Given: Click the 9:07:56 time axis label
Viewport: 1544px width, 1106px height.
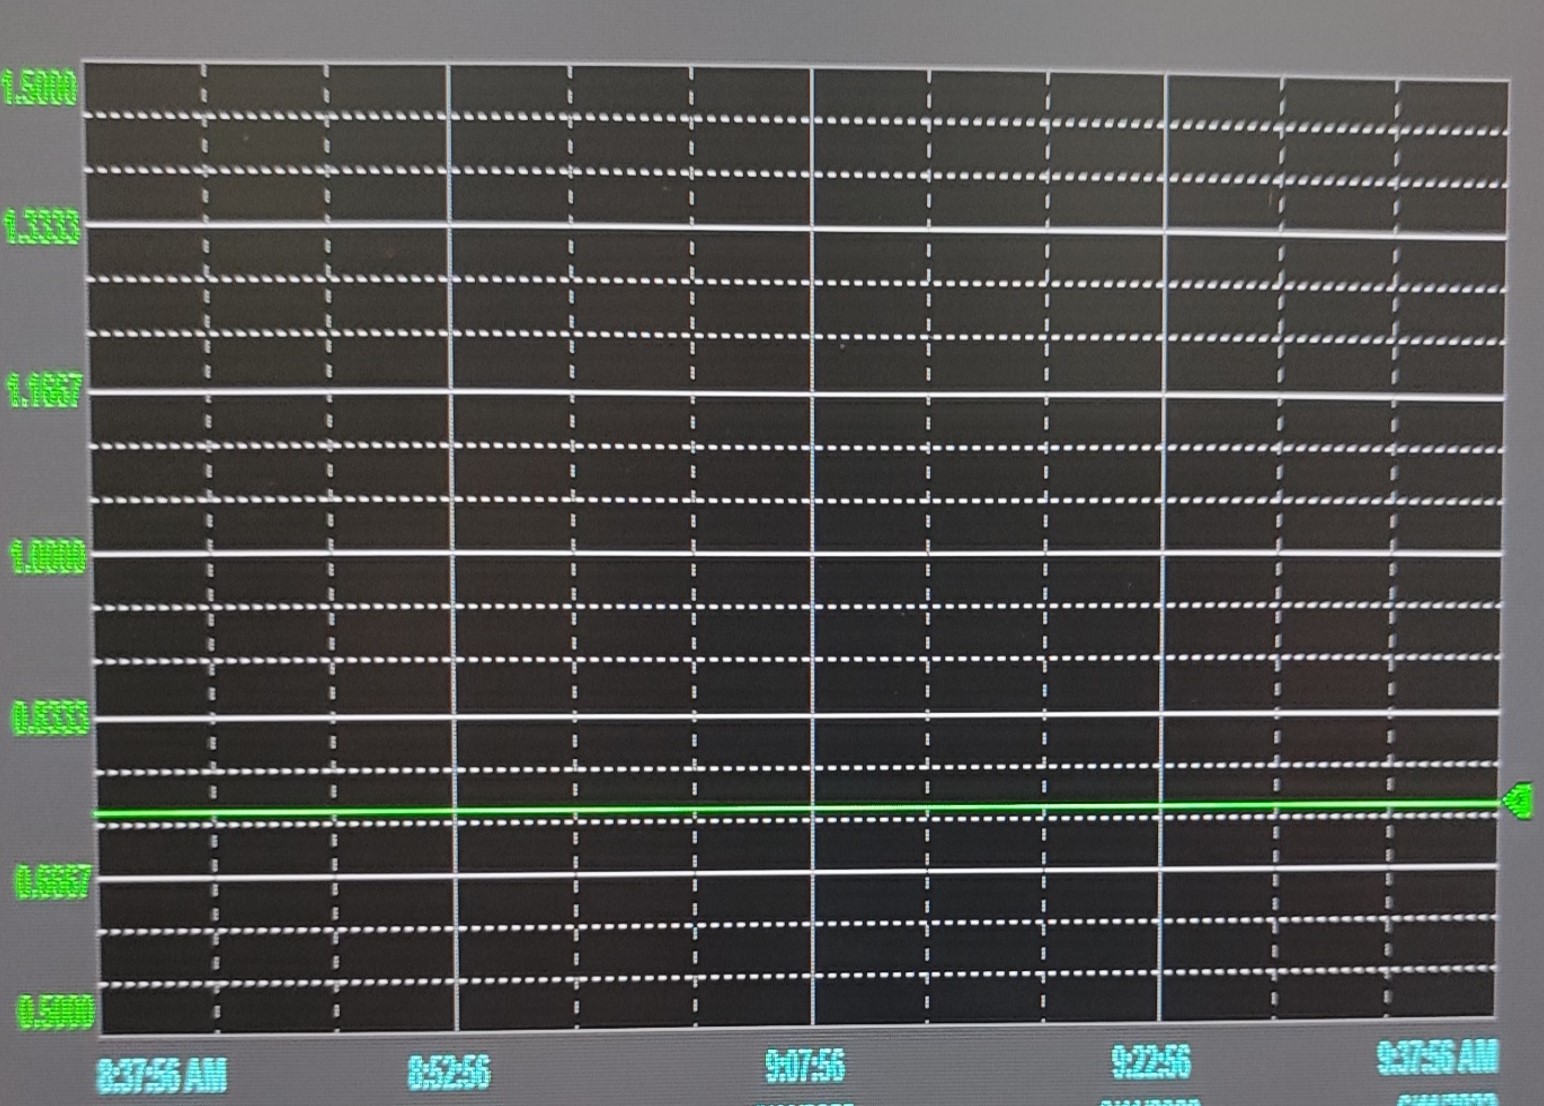Looking at the screenshot, I should click(805, 1066).
